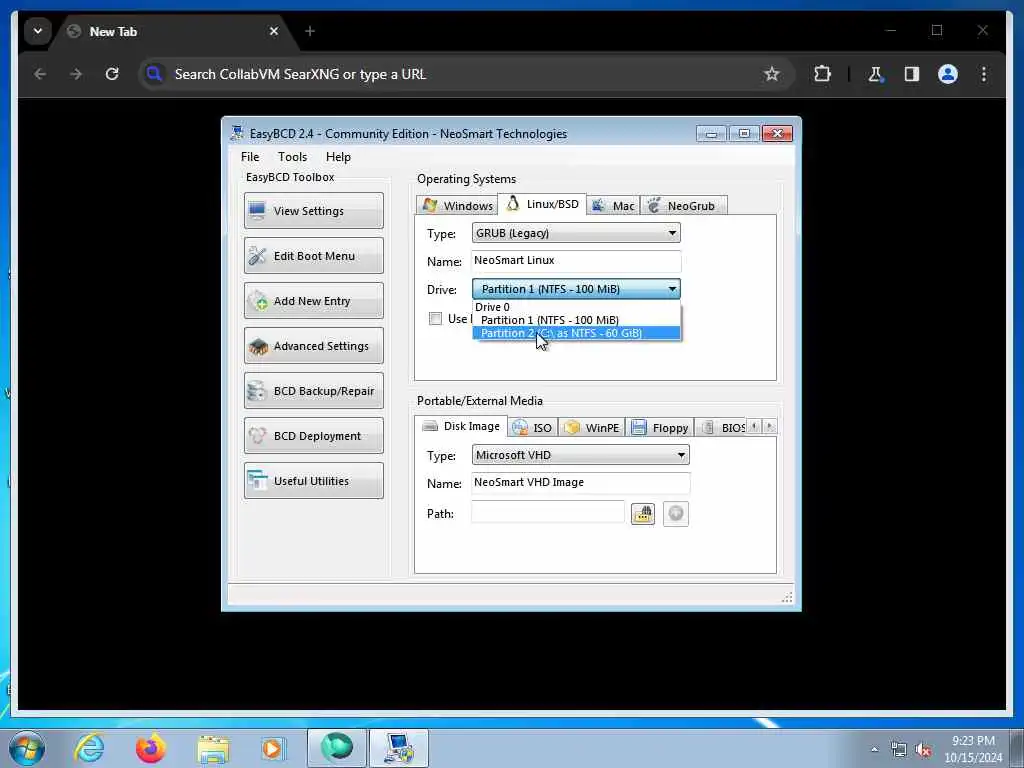
Task: Open Chrome Labs flask icon
Action: tap(875, 74)
